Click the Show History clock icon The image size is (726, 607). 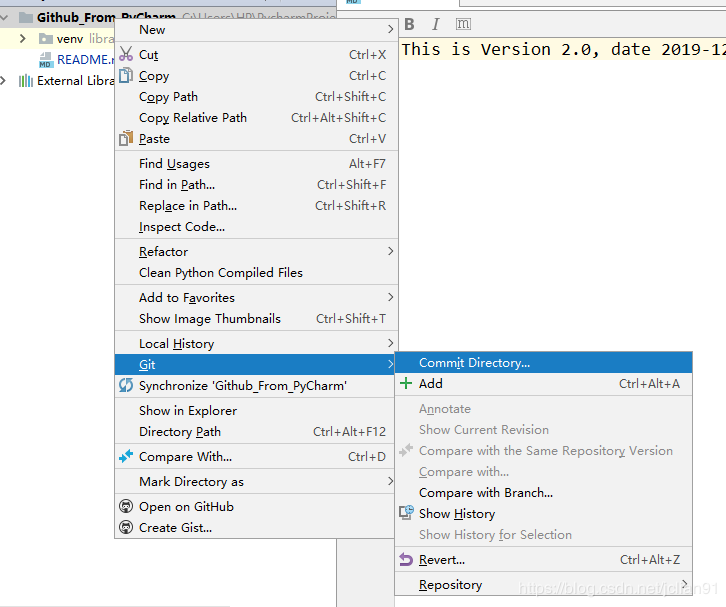point(407,513)
